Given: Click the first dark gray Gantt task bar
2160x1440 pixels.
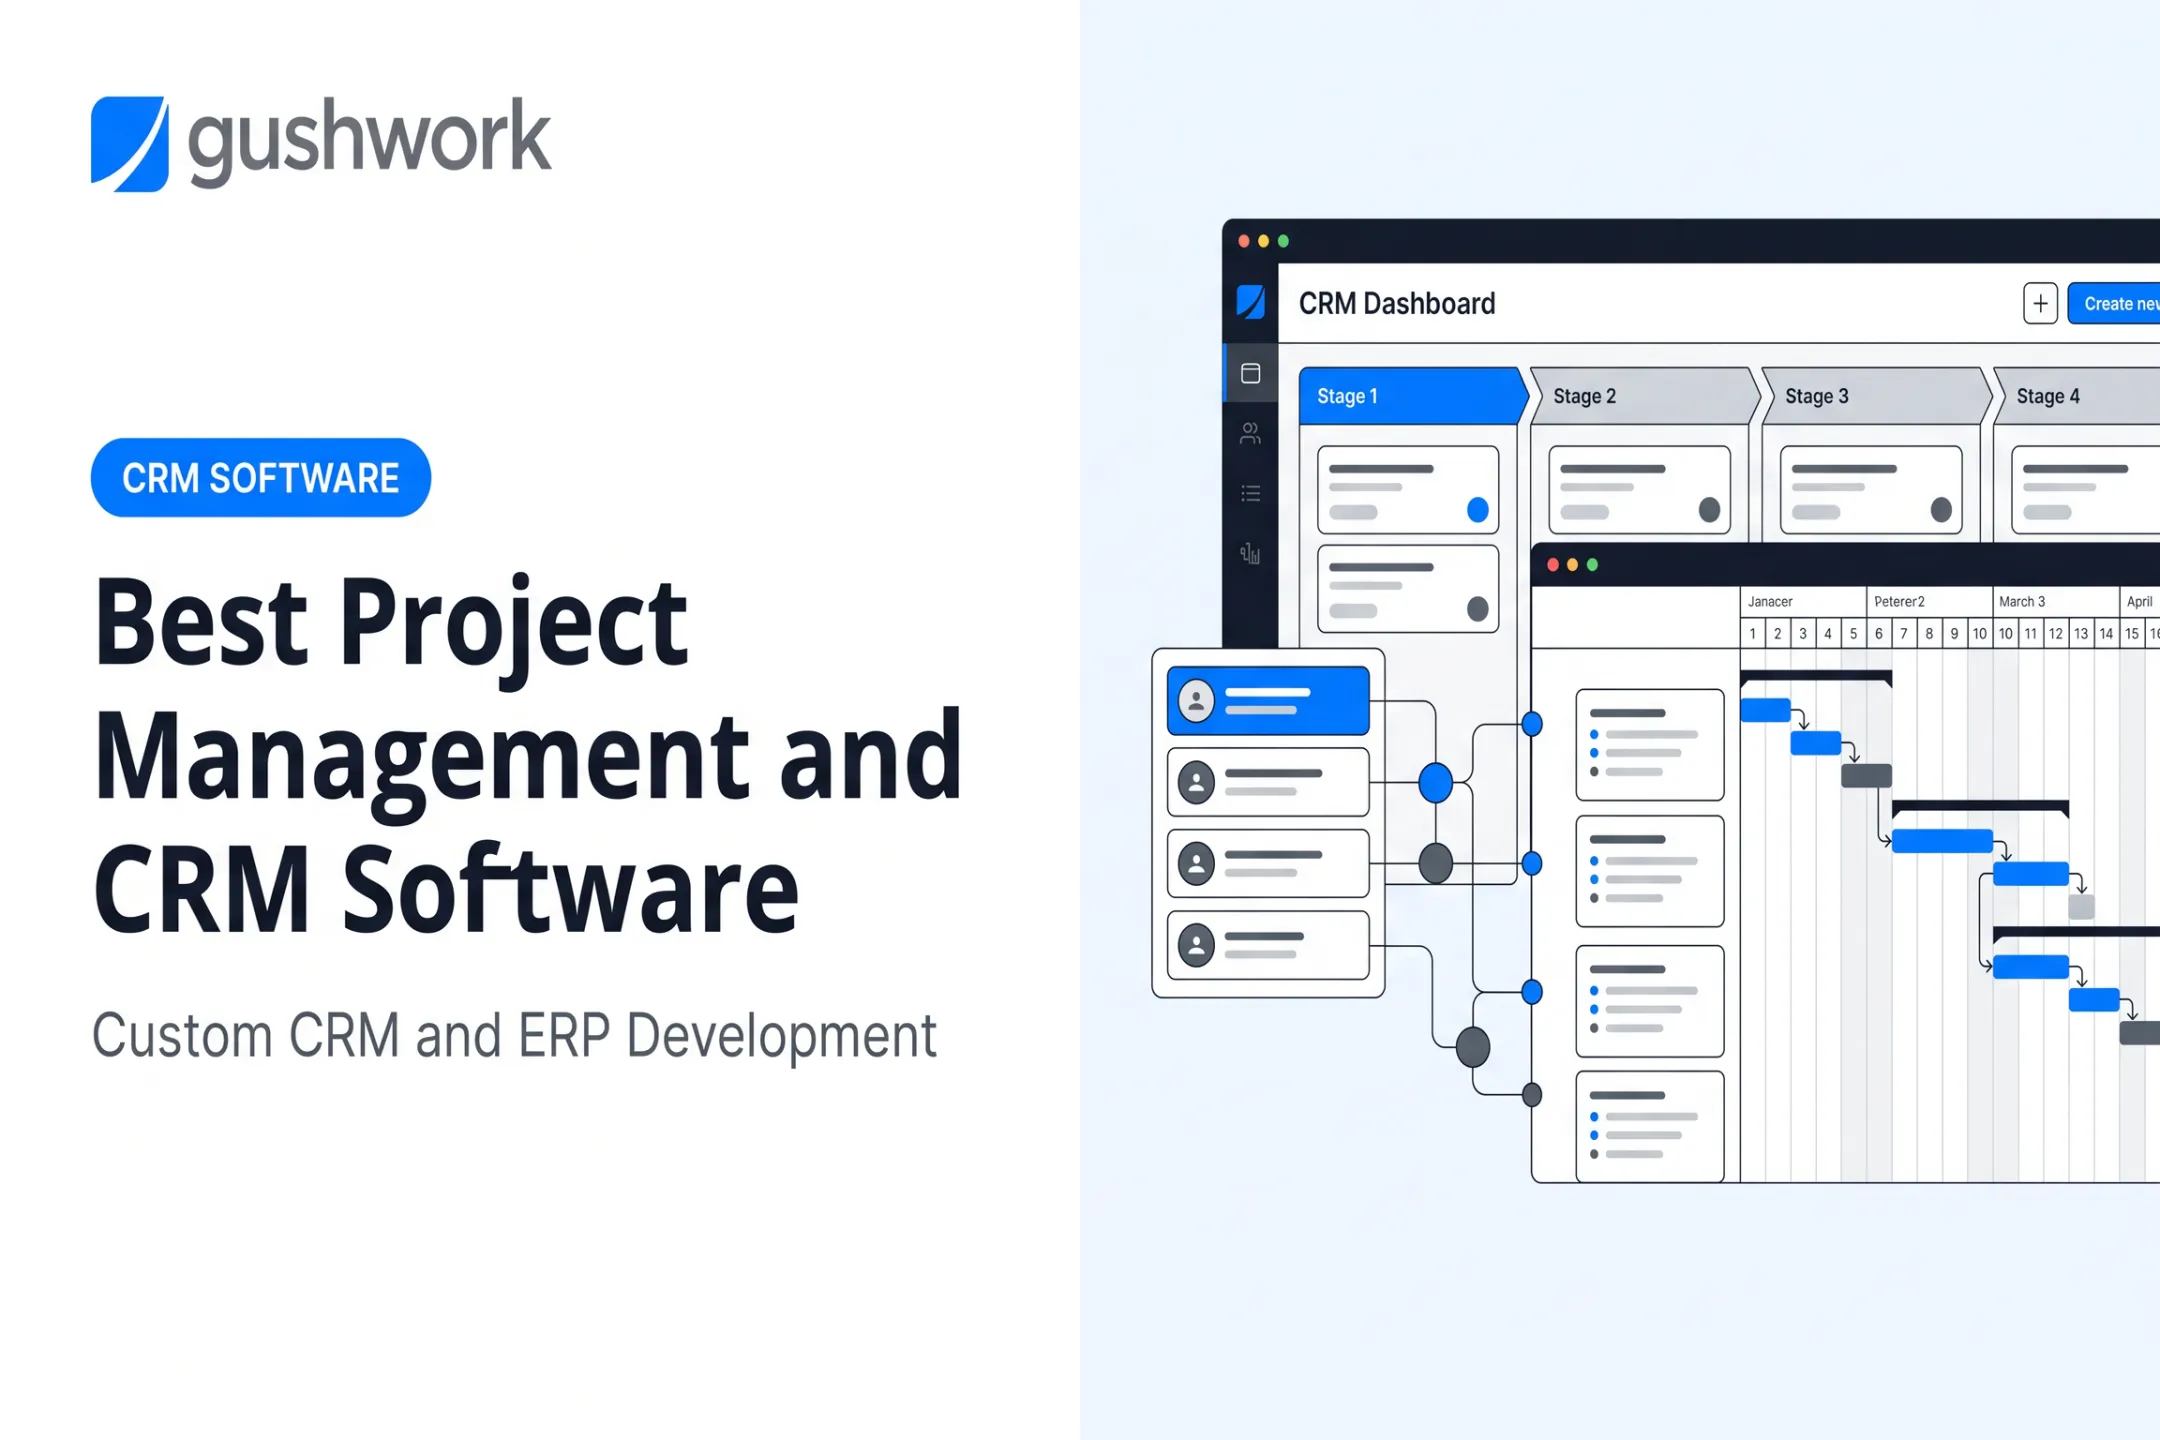Looking at the screenshot, I should point(1866,775).
